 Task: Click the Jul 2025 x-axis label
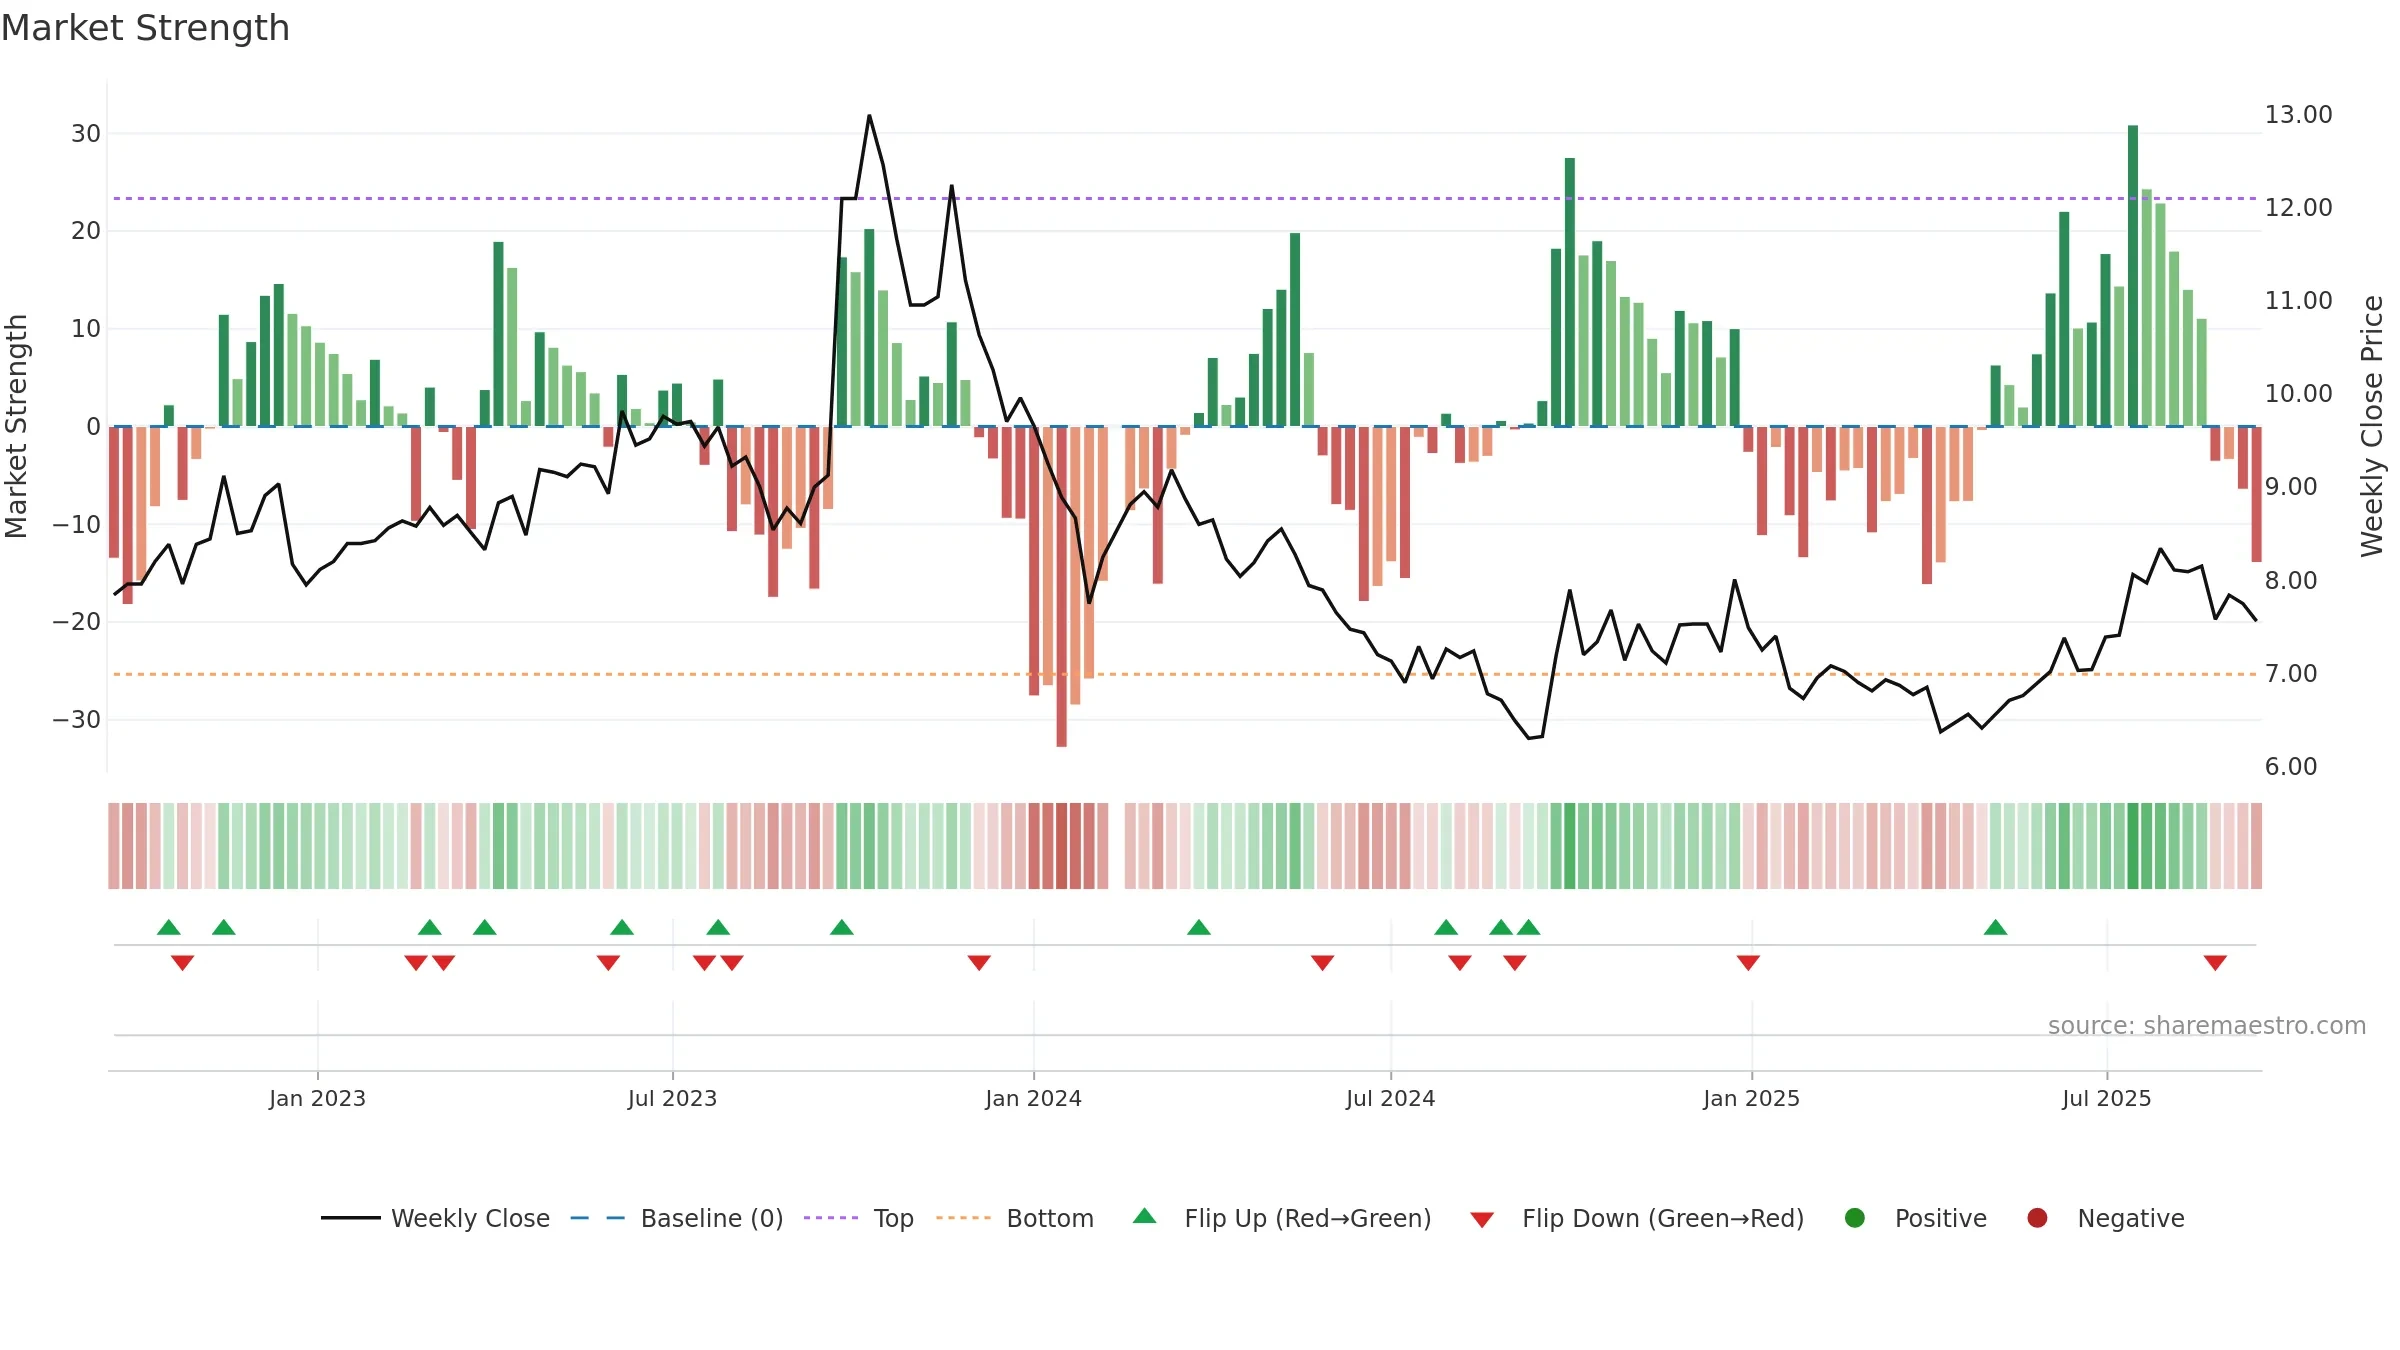point(2106,1098)
